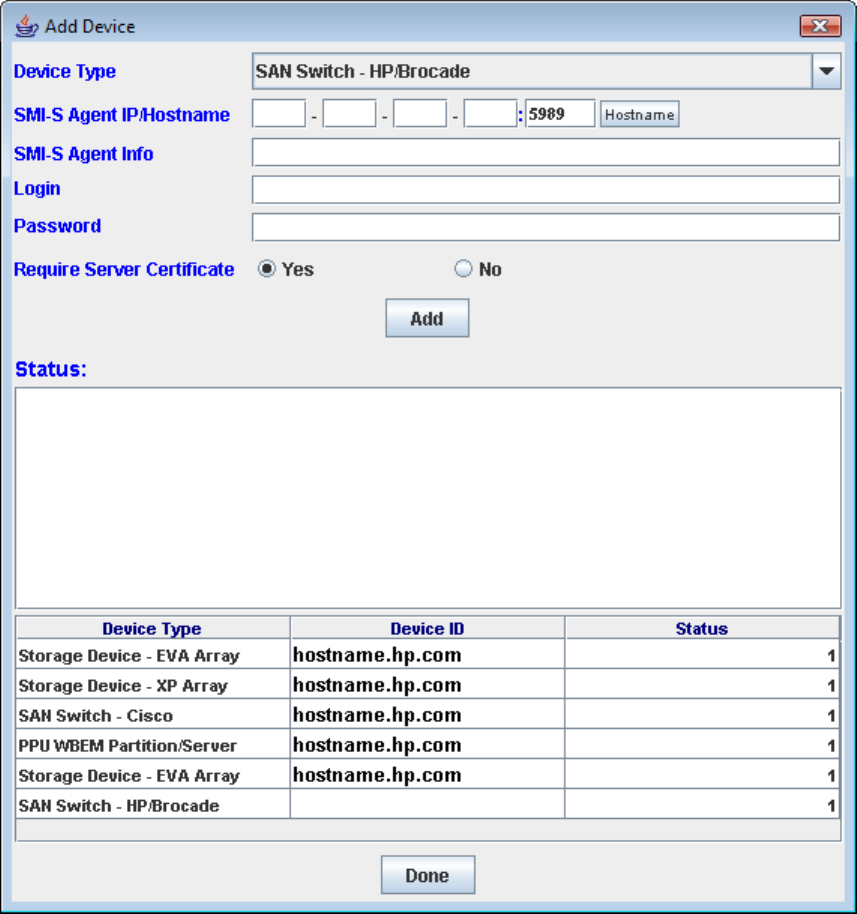This screenshot has width=857, height=914.
Task: Click the Device Type label
Action: tap(65, 72)
